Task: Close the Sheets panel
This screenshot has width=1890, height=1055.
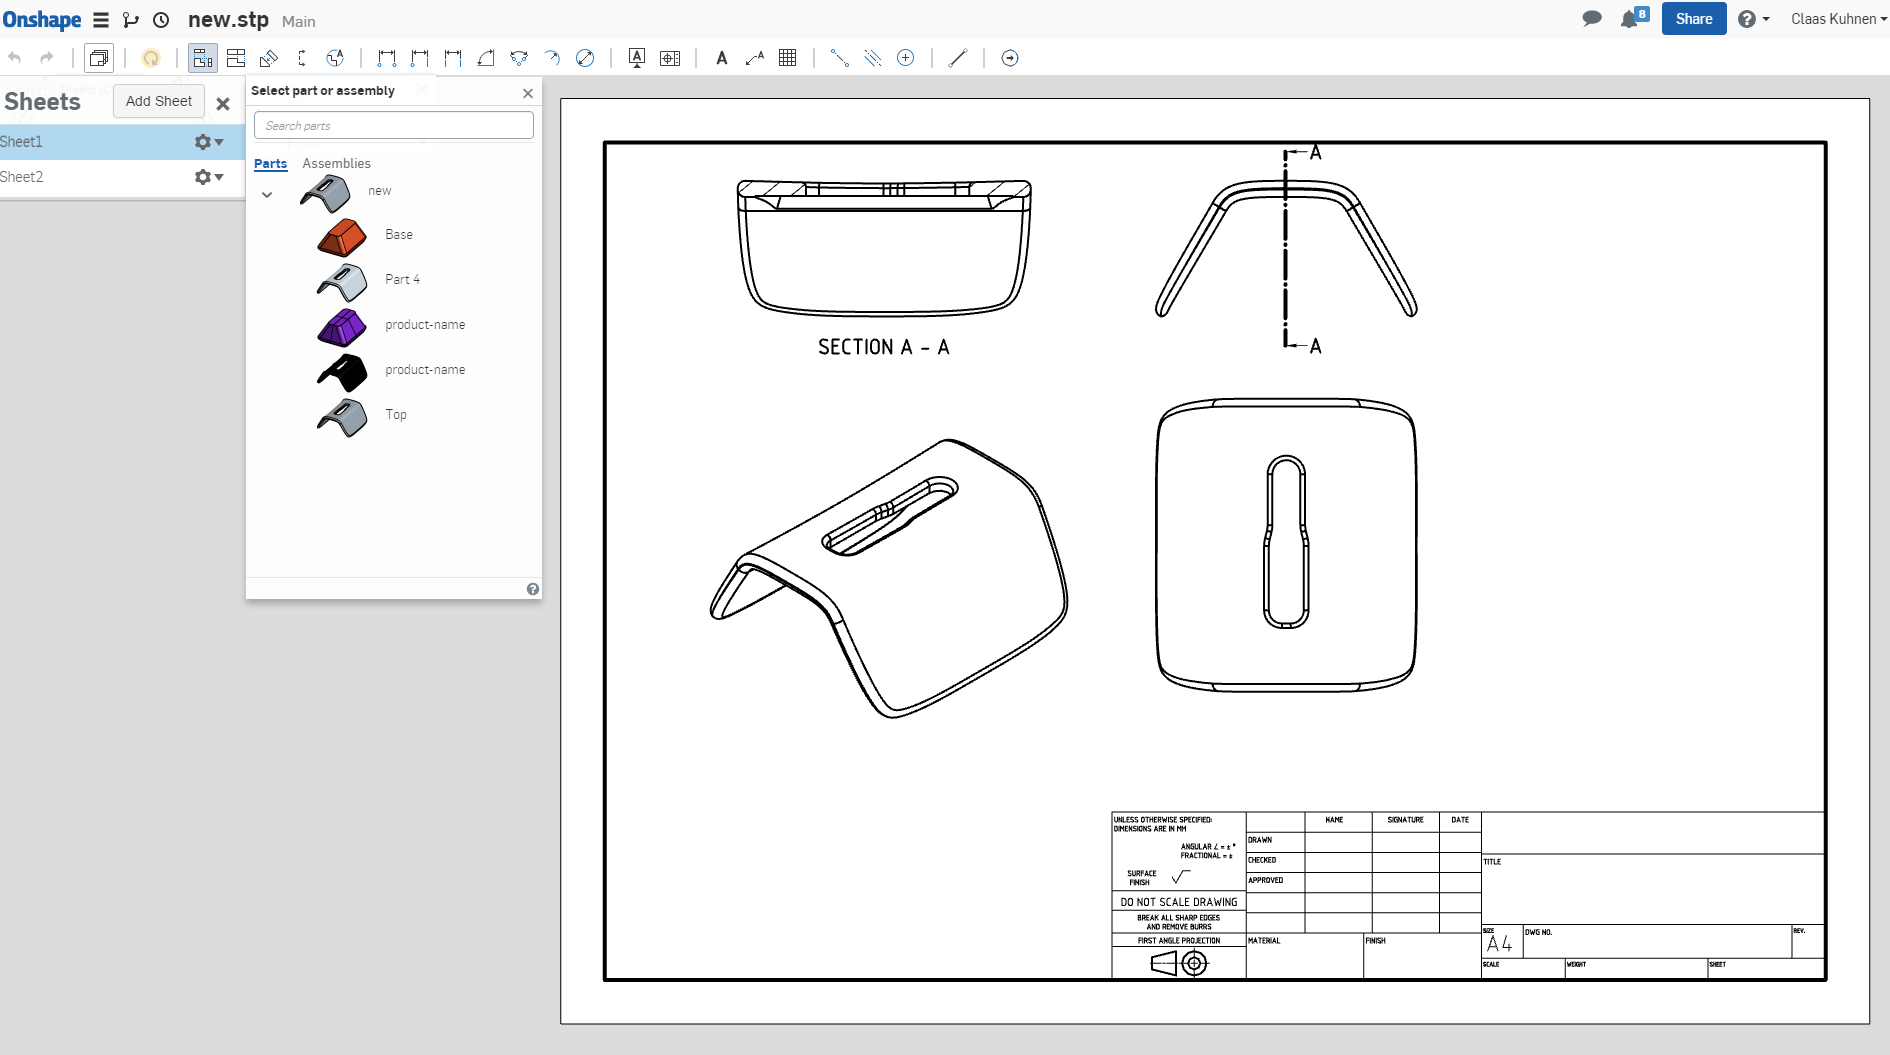Action: (x=223, y=103)
